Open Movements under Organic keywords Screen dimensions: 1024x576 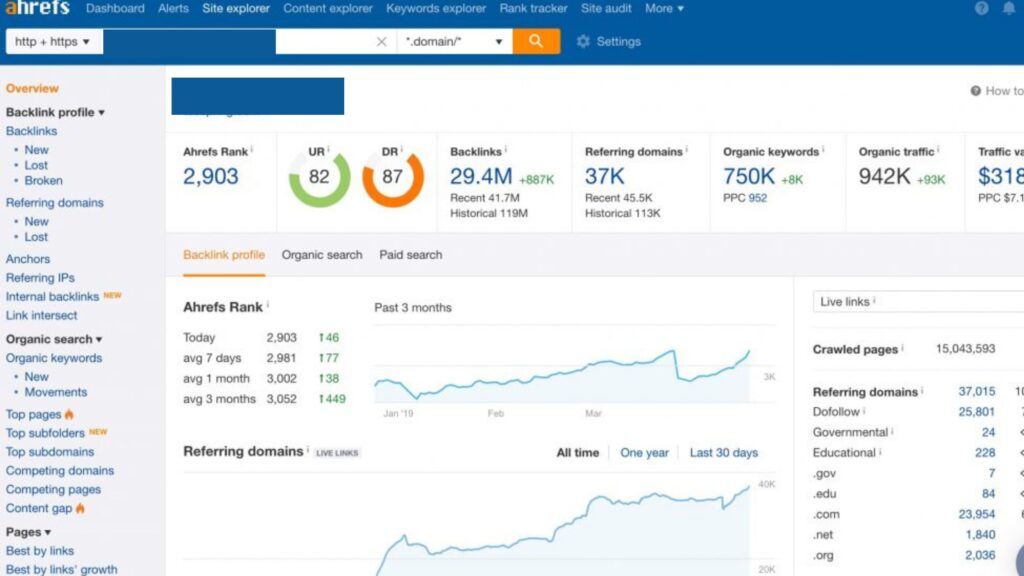56,392
